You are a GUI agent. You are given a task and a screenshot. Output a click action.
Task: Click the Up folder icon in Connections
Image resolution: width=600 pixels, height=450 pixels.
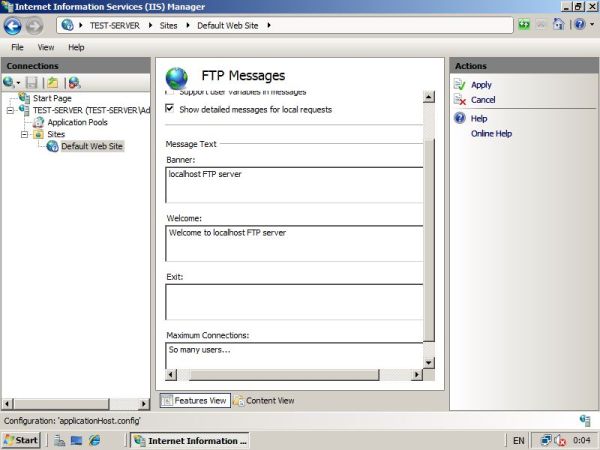53,82
